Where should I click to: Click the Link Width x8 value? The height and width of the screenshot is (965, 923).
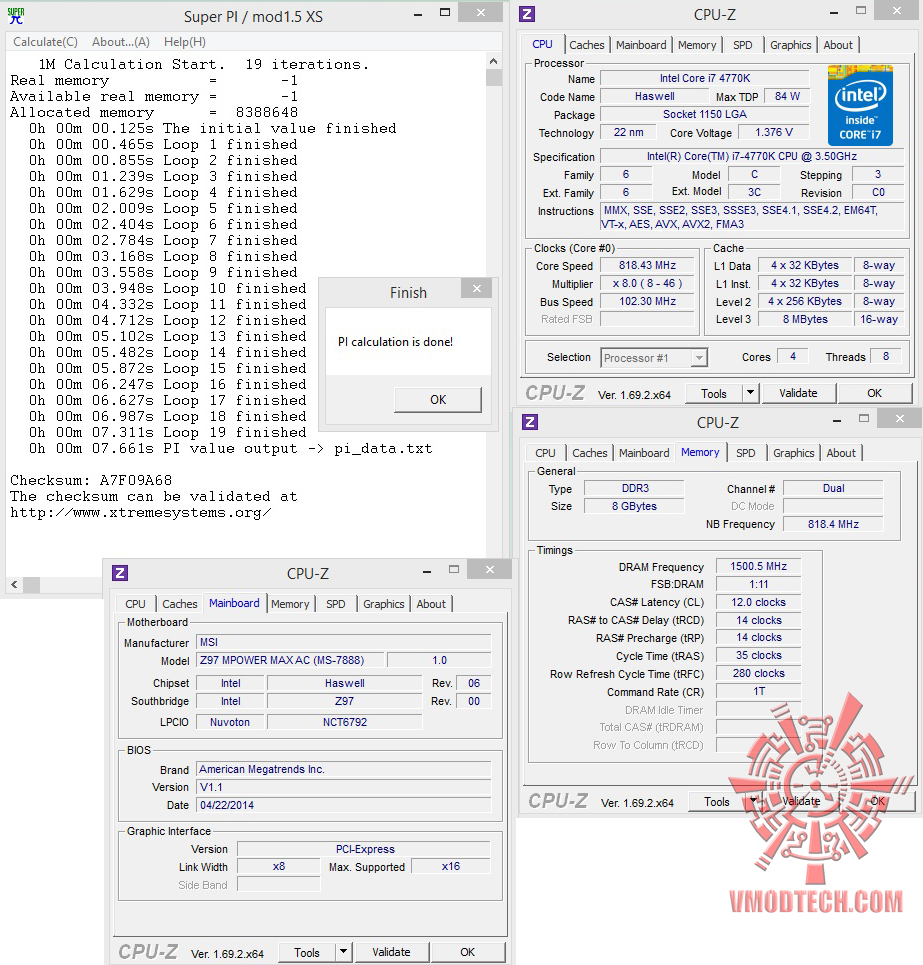coord(279,867)
